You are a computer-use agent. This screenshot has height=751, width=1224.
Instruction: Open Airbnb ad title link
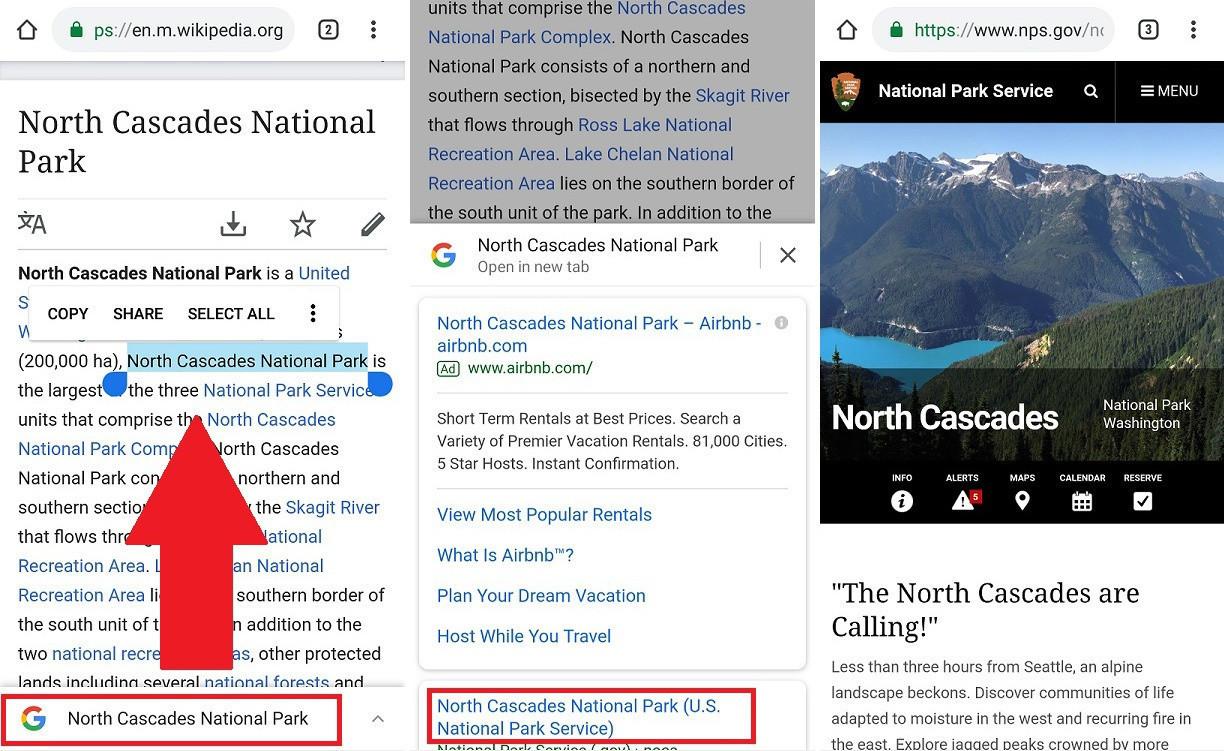pyautogui.click(x=599, y=334)
